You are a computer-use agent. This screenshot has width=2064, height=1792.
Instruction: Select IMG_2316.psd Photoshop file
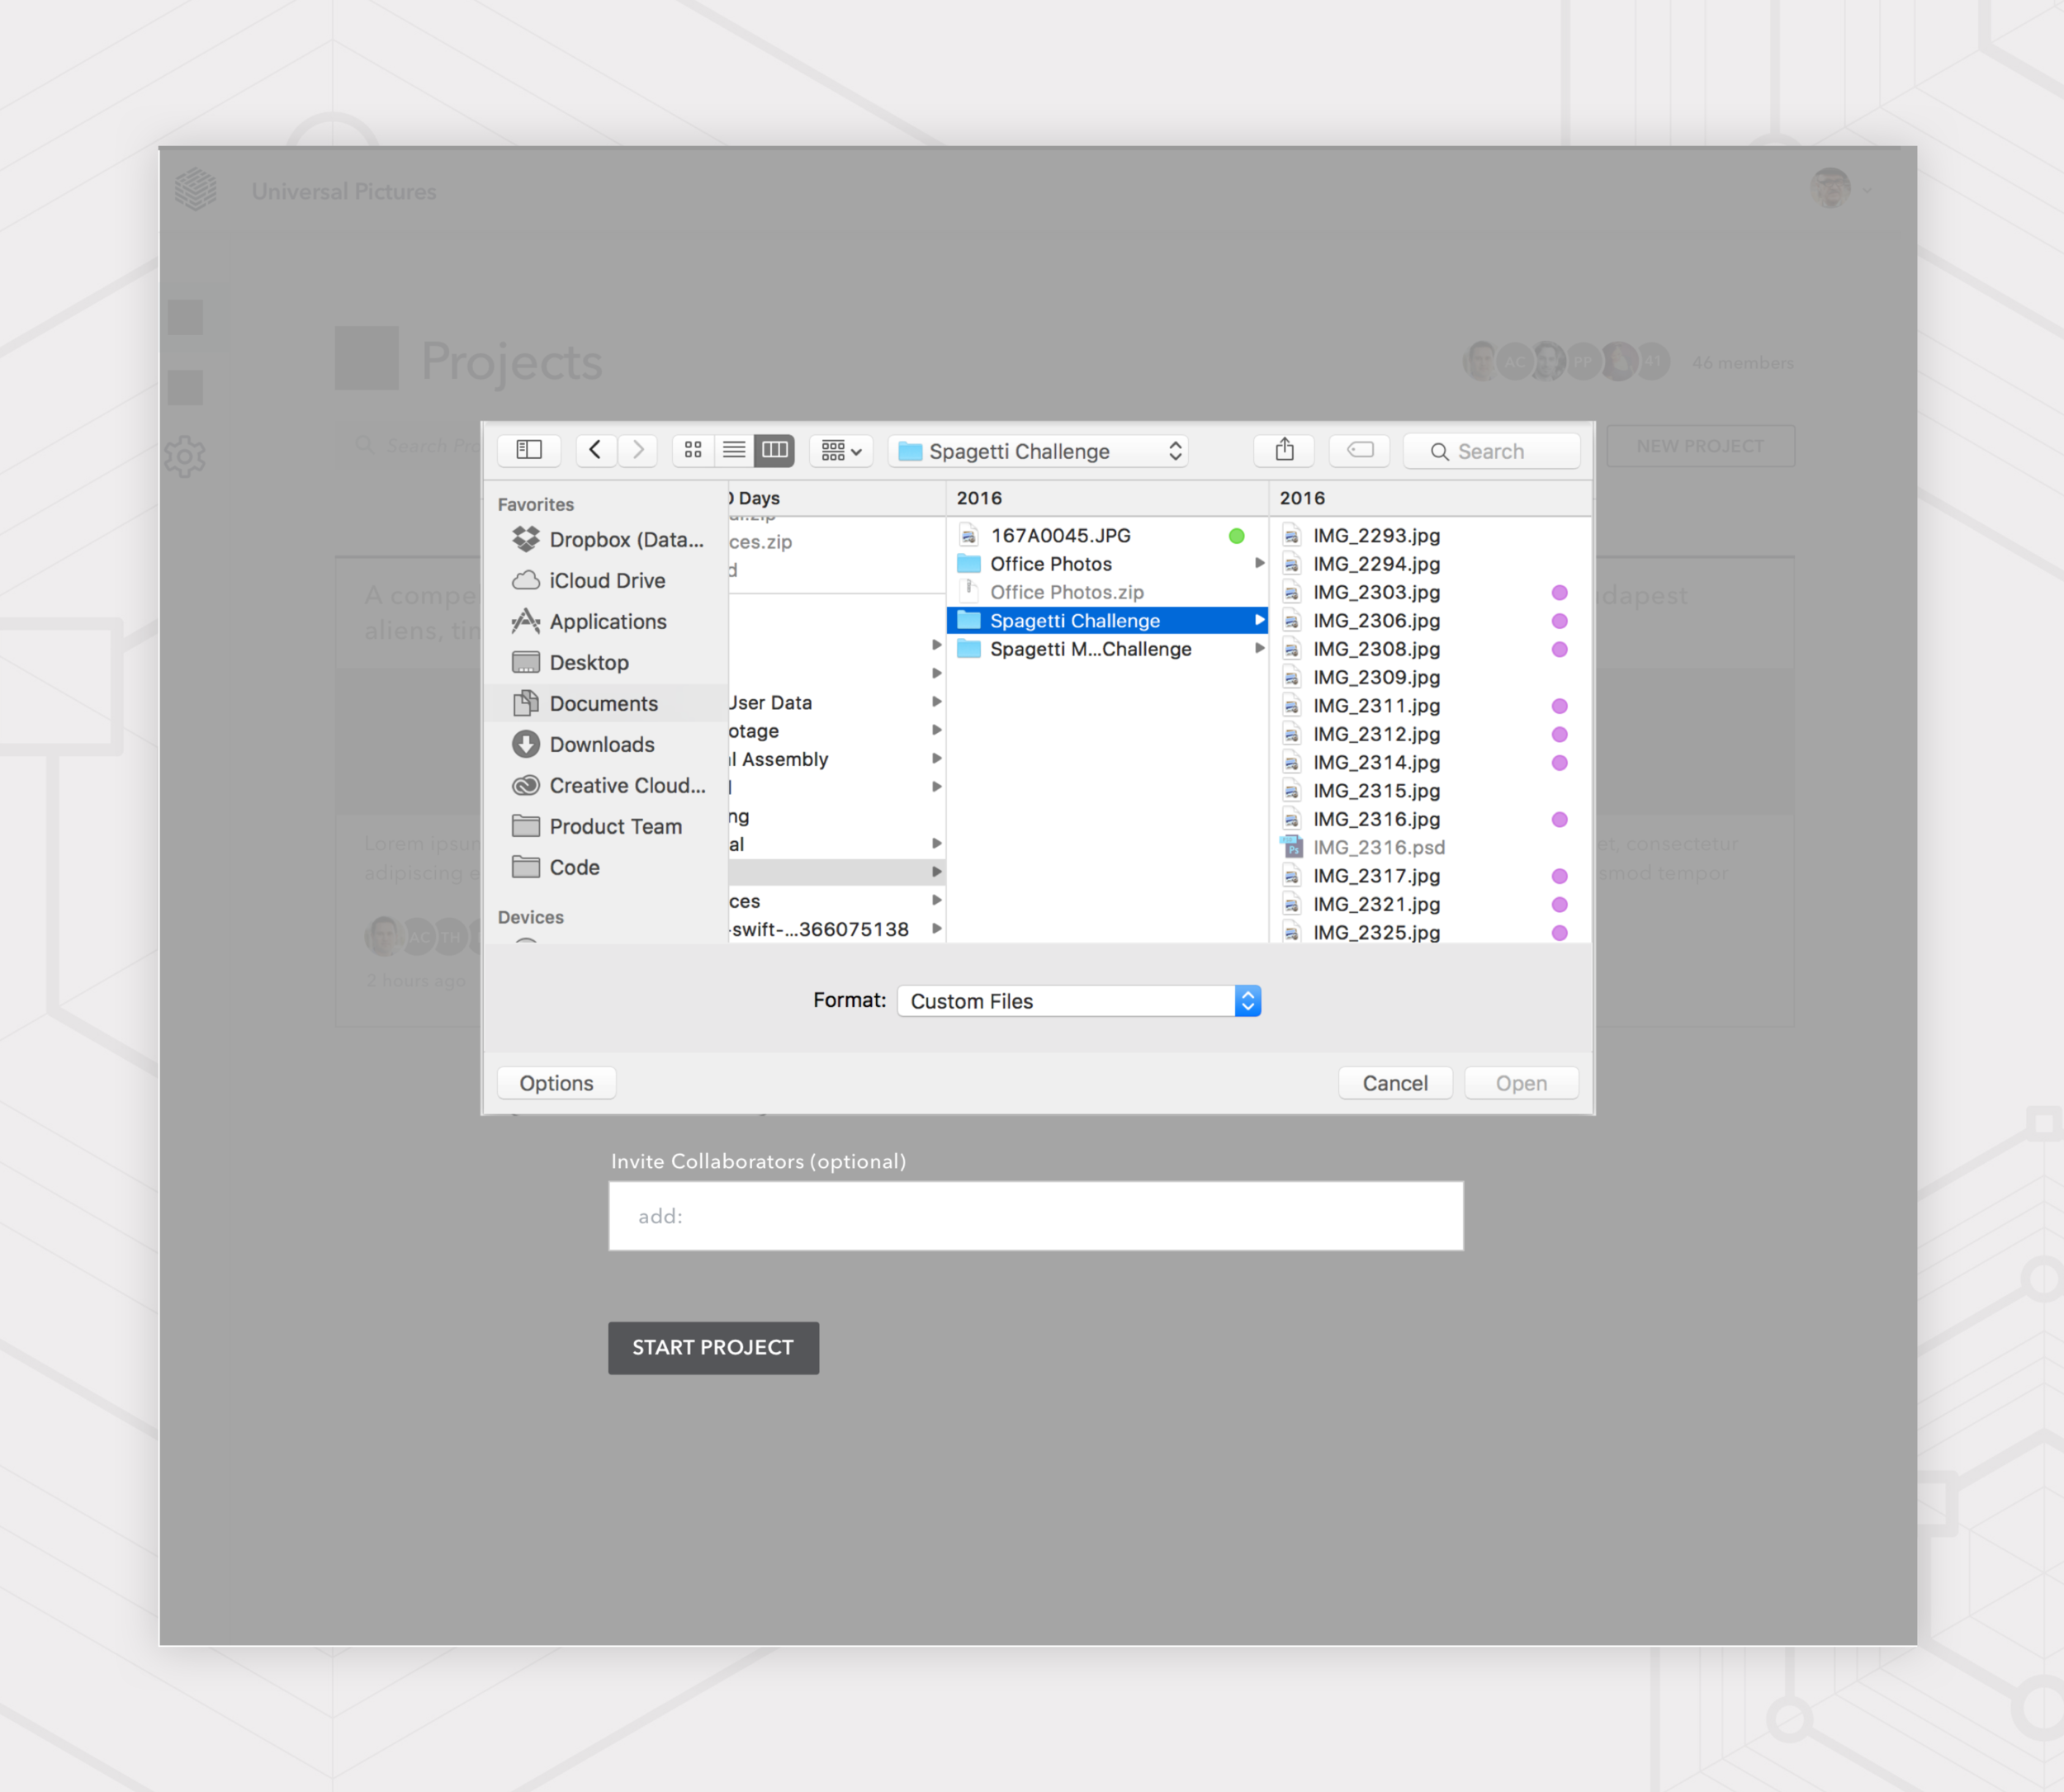pyautogui.click(x=1430, y=847)
